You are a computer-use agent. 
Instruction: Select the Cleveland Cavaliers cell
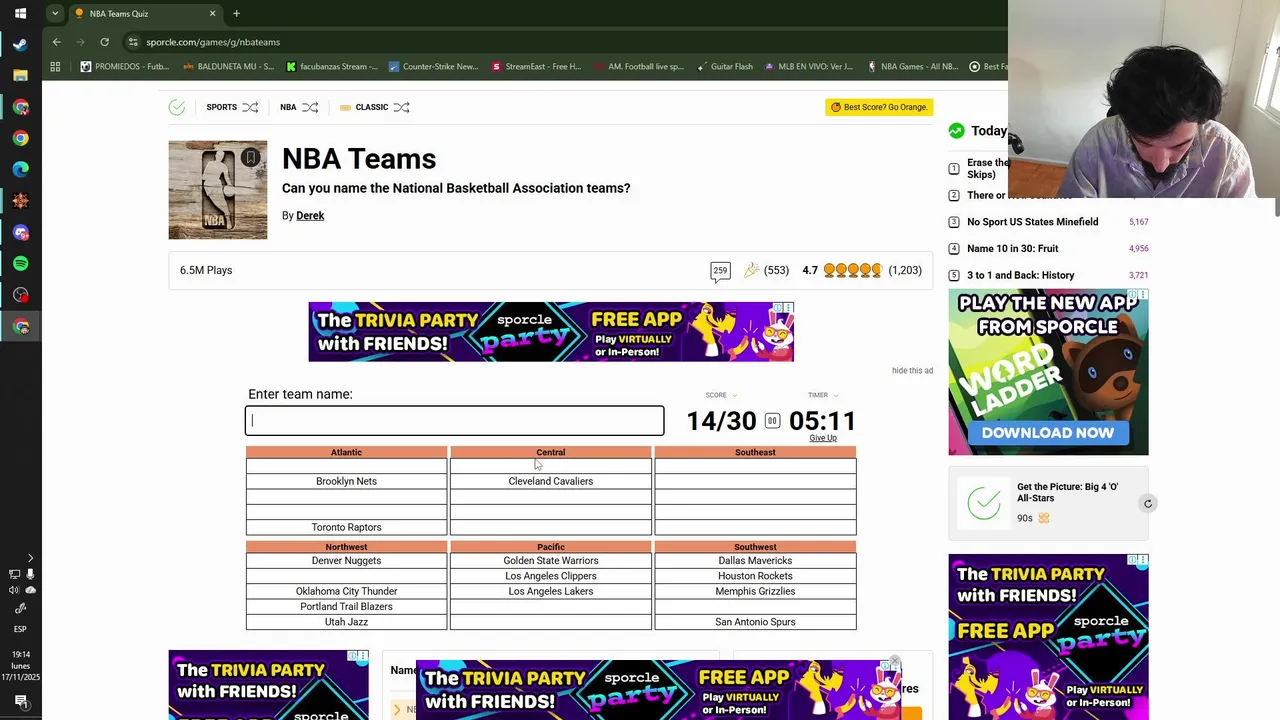pos(550,481)
